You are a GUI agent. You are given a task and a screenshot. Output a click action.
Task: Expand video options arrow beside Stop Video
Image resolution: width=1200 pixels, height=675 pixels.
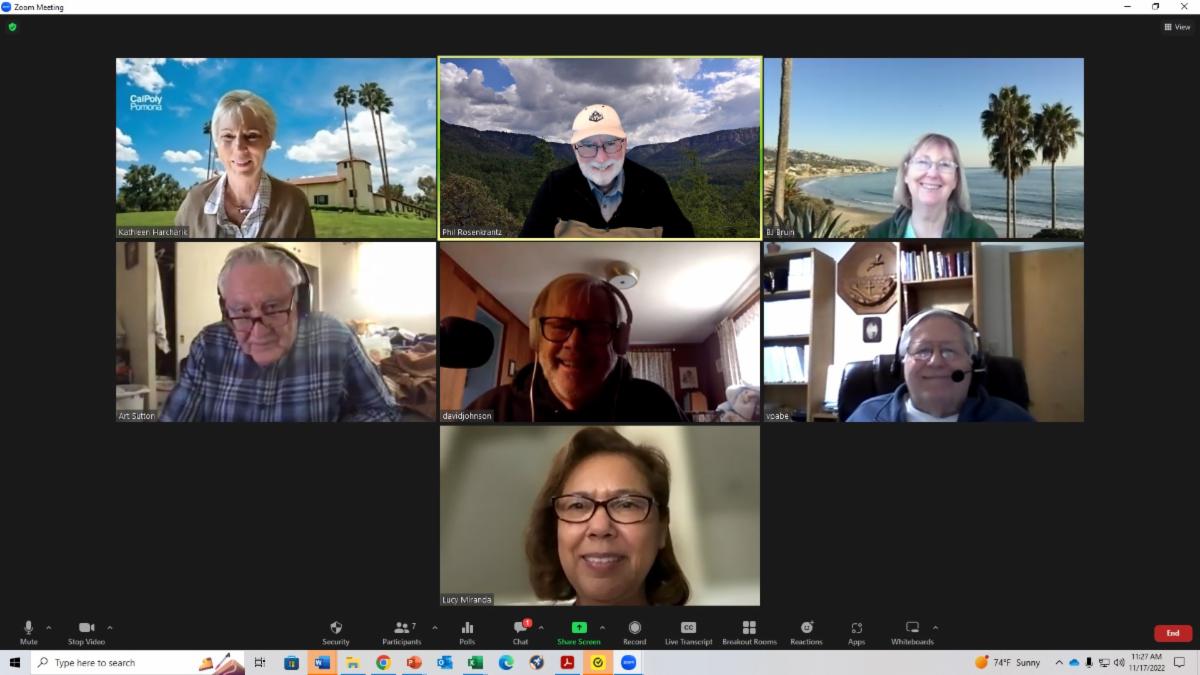110,628
